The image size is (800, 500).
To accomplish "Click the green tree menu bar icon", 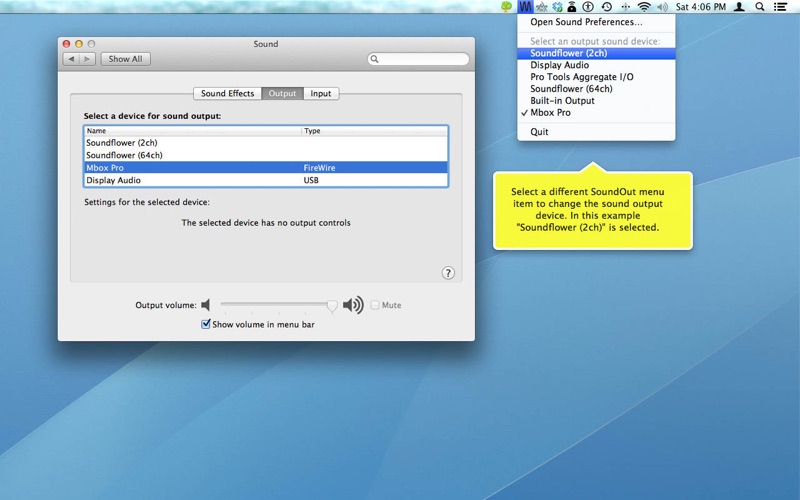I will pos(506,7).
